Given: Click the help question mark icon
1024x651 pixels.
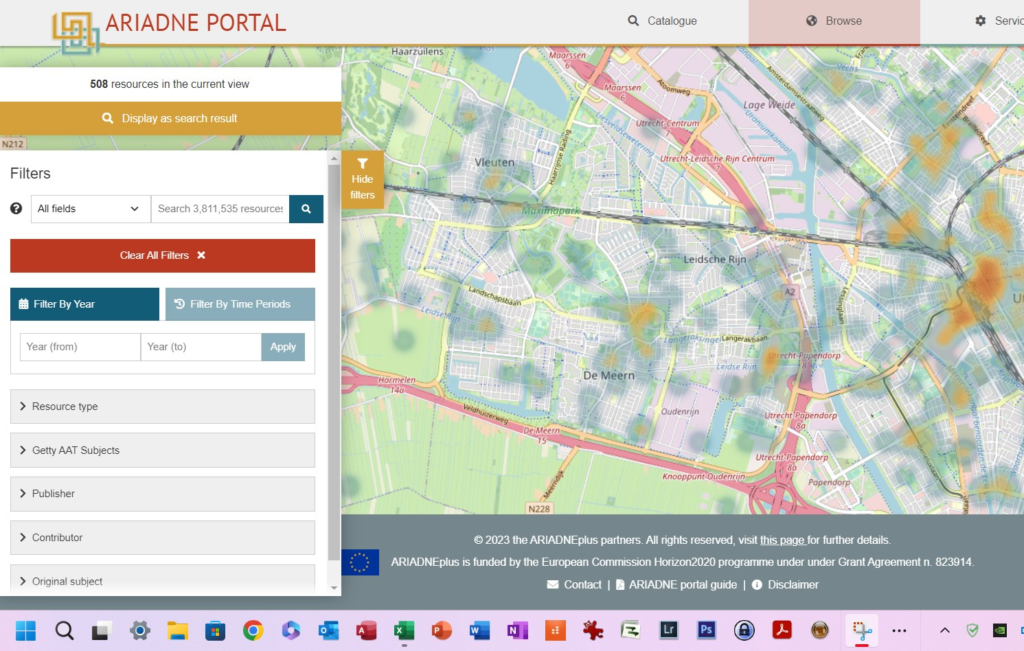Looking at the screenshot, I should click(16, 209).
